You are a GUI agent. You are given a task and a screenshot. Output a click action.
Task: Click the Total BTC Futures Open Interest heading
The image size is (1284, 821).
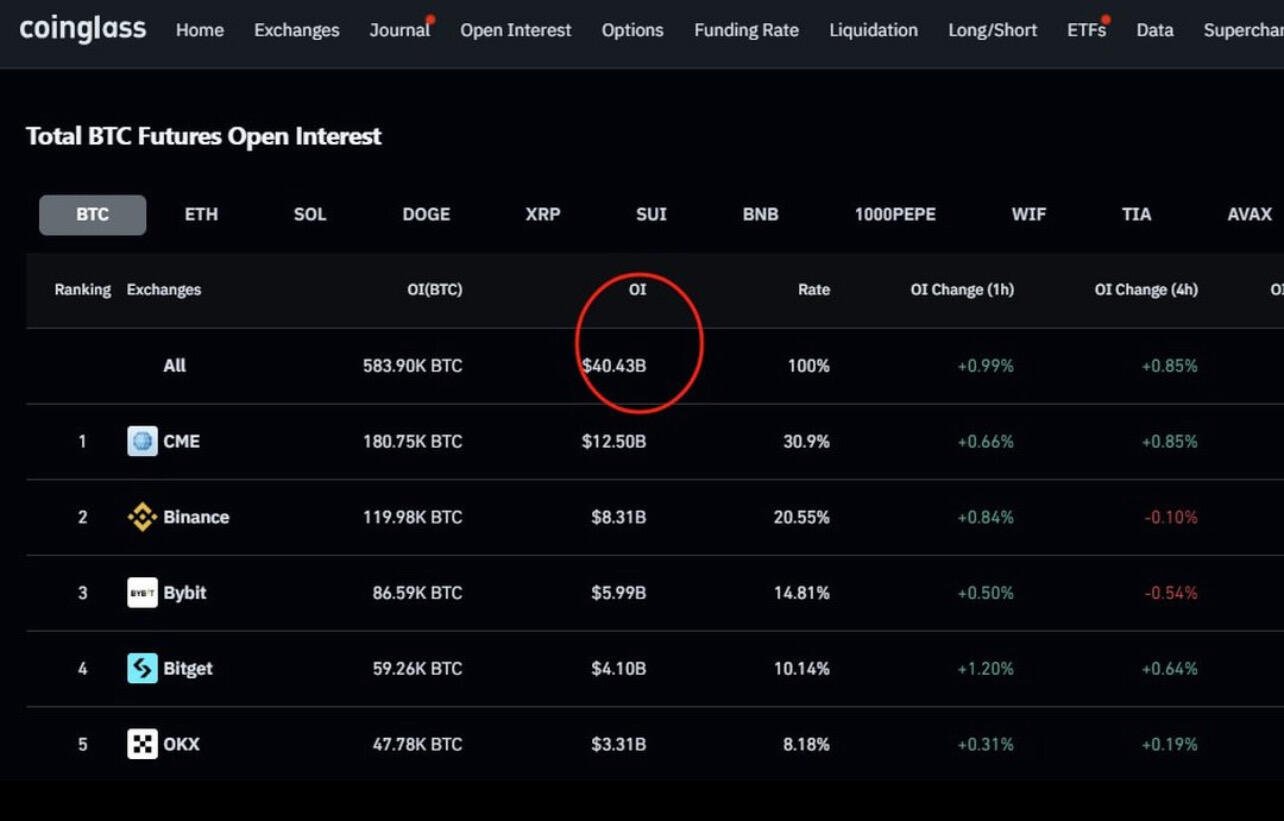tap(203, 136)
